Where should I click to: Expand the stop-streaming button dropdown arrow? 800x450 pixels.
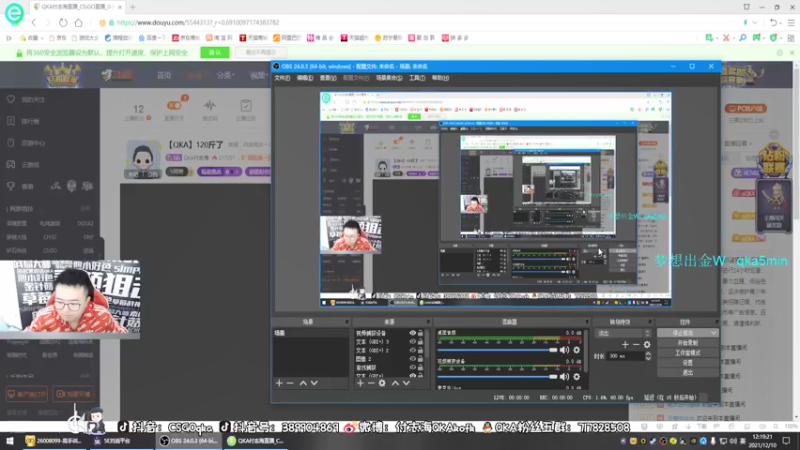(713, 333)
